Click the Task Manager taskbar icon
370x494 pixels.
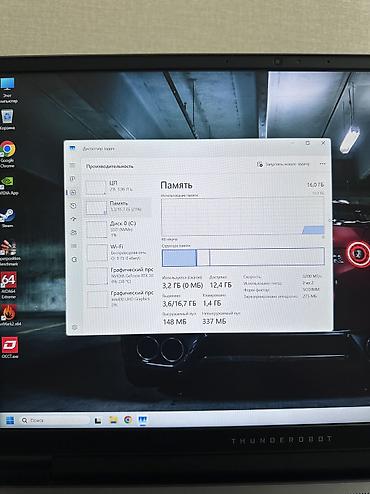click(143, 420)
